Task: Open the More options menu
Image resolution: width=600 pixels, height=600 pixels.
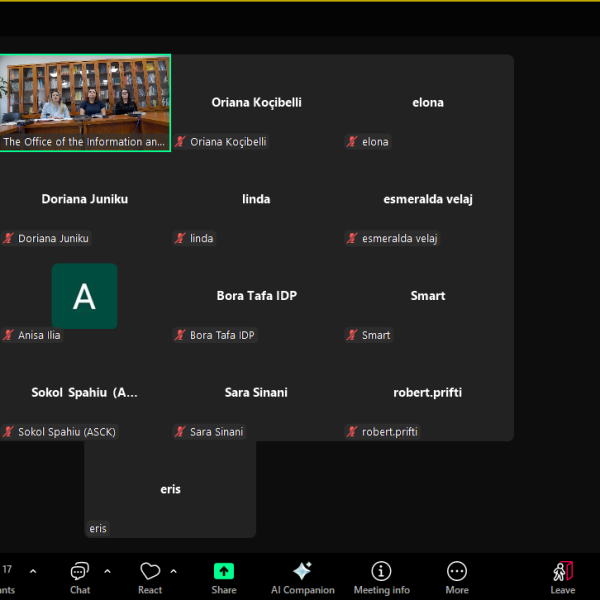Action: point(457,572)
